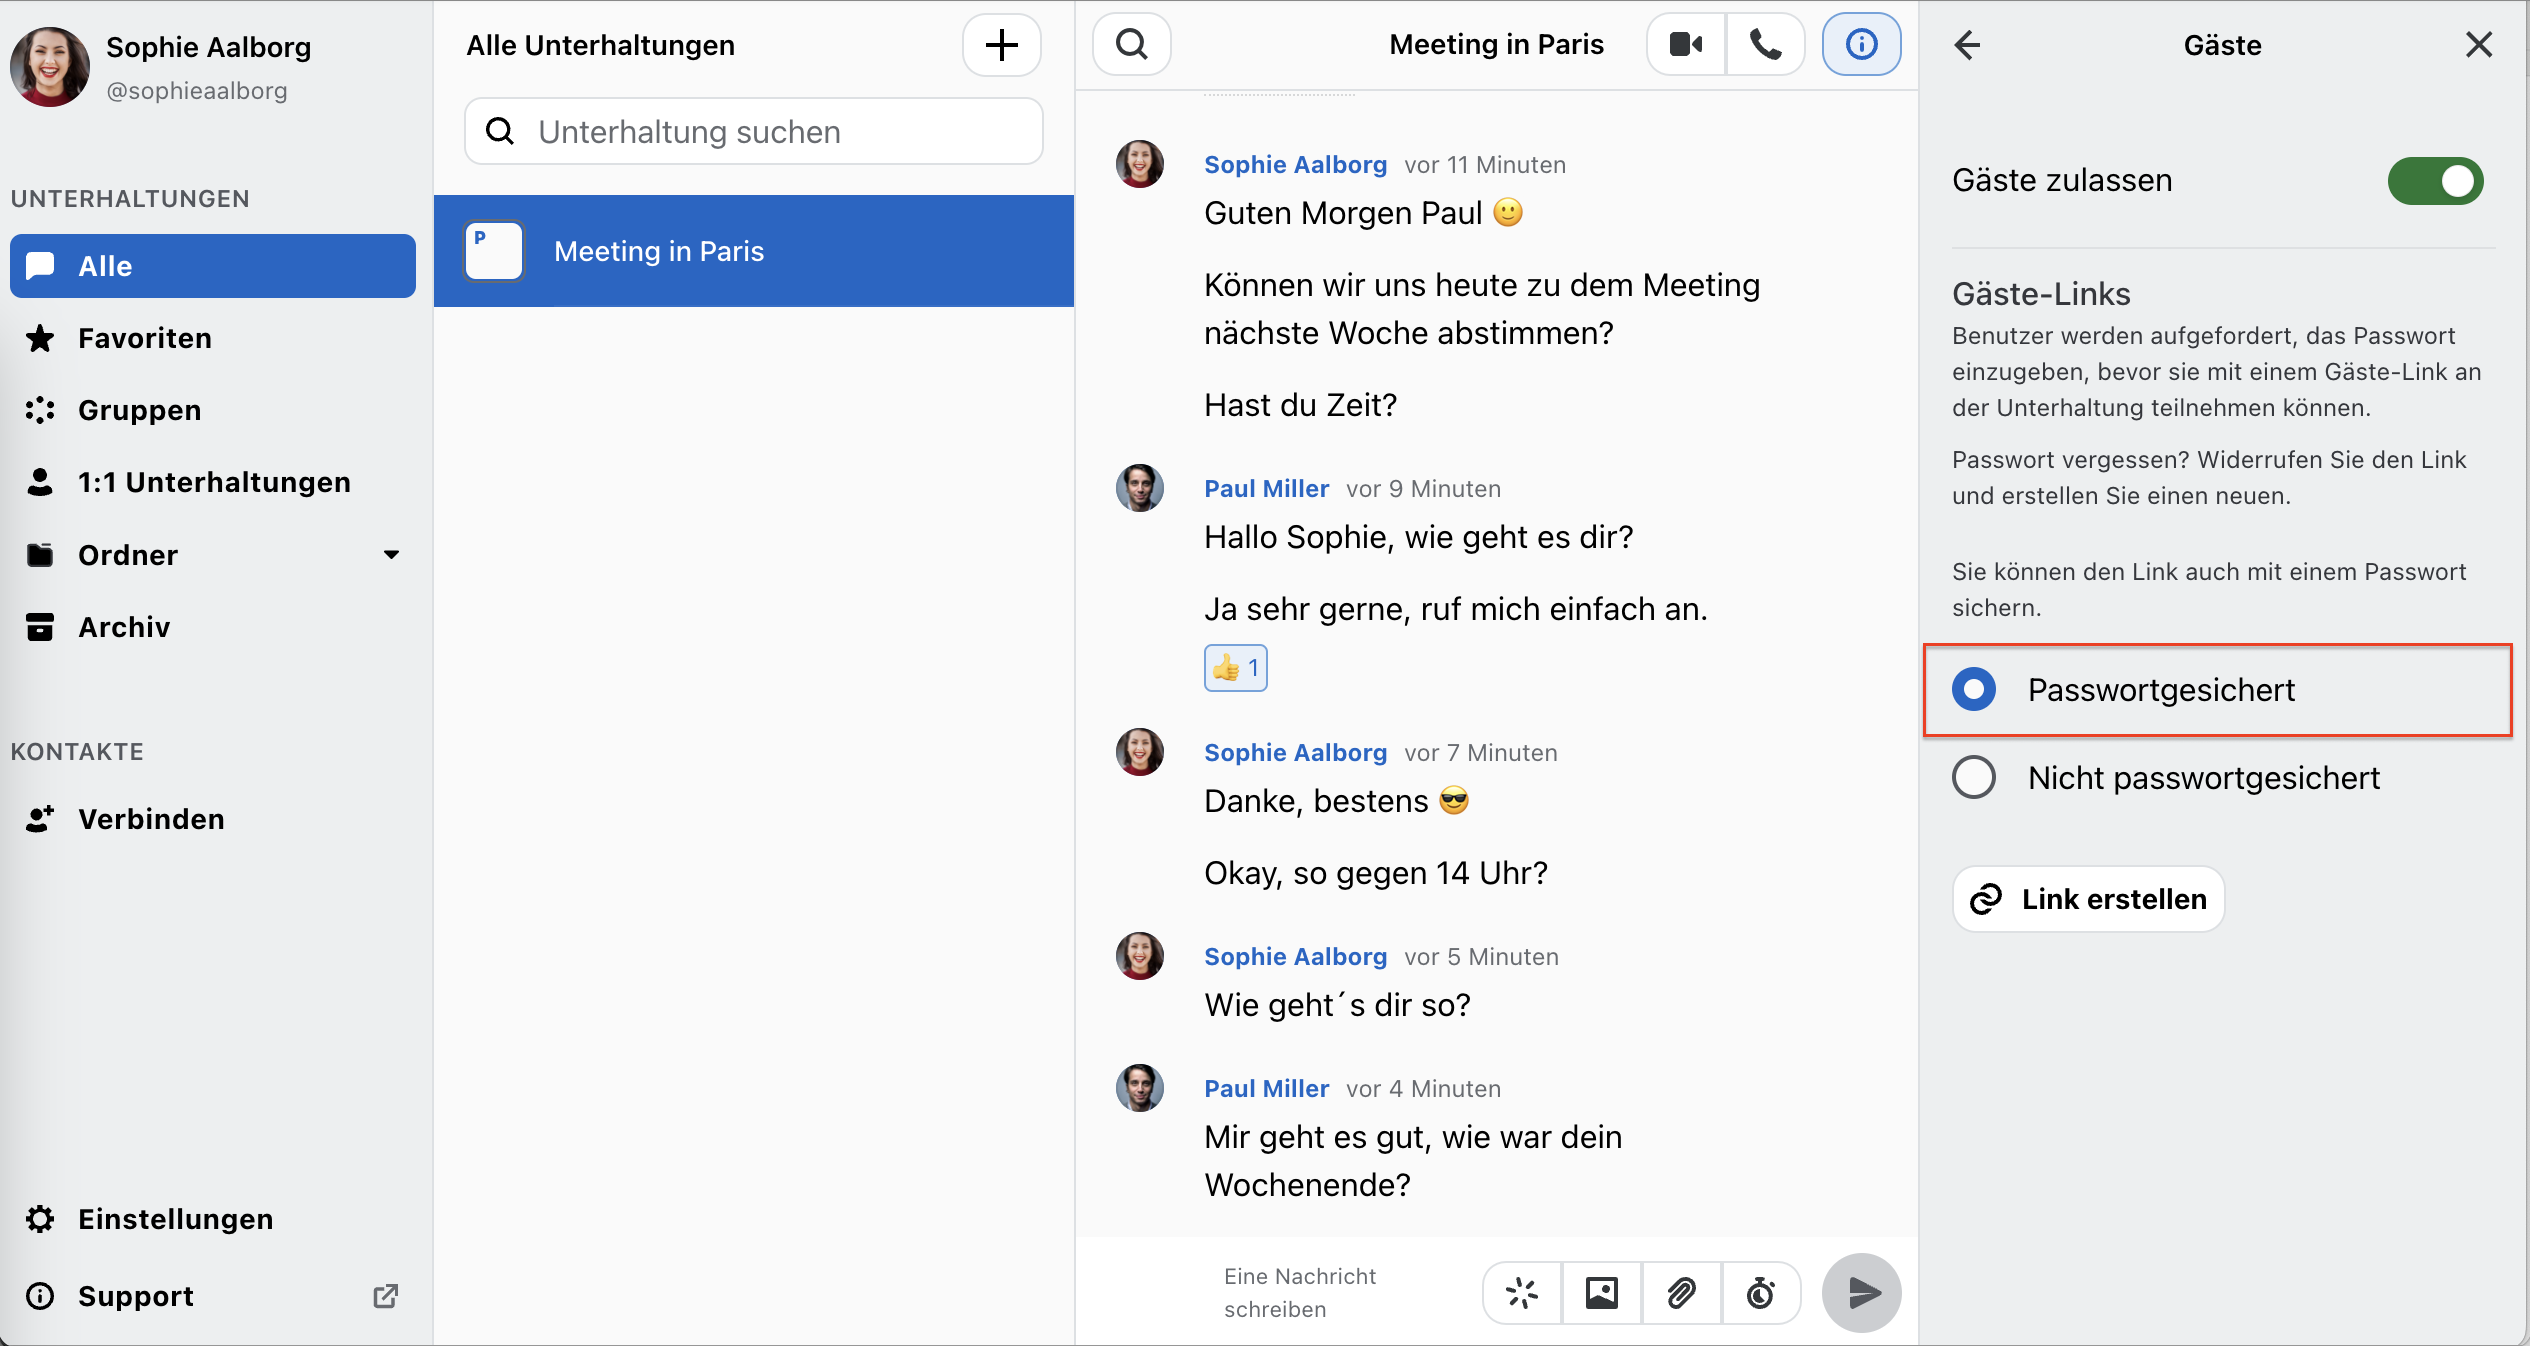Open the Meeting in Paris conversation
Image resolution: width=2530 pixels, height=1346 pixels.
coord(754,251)
